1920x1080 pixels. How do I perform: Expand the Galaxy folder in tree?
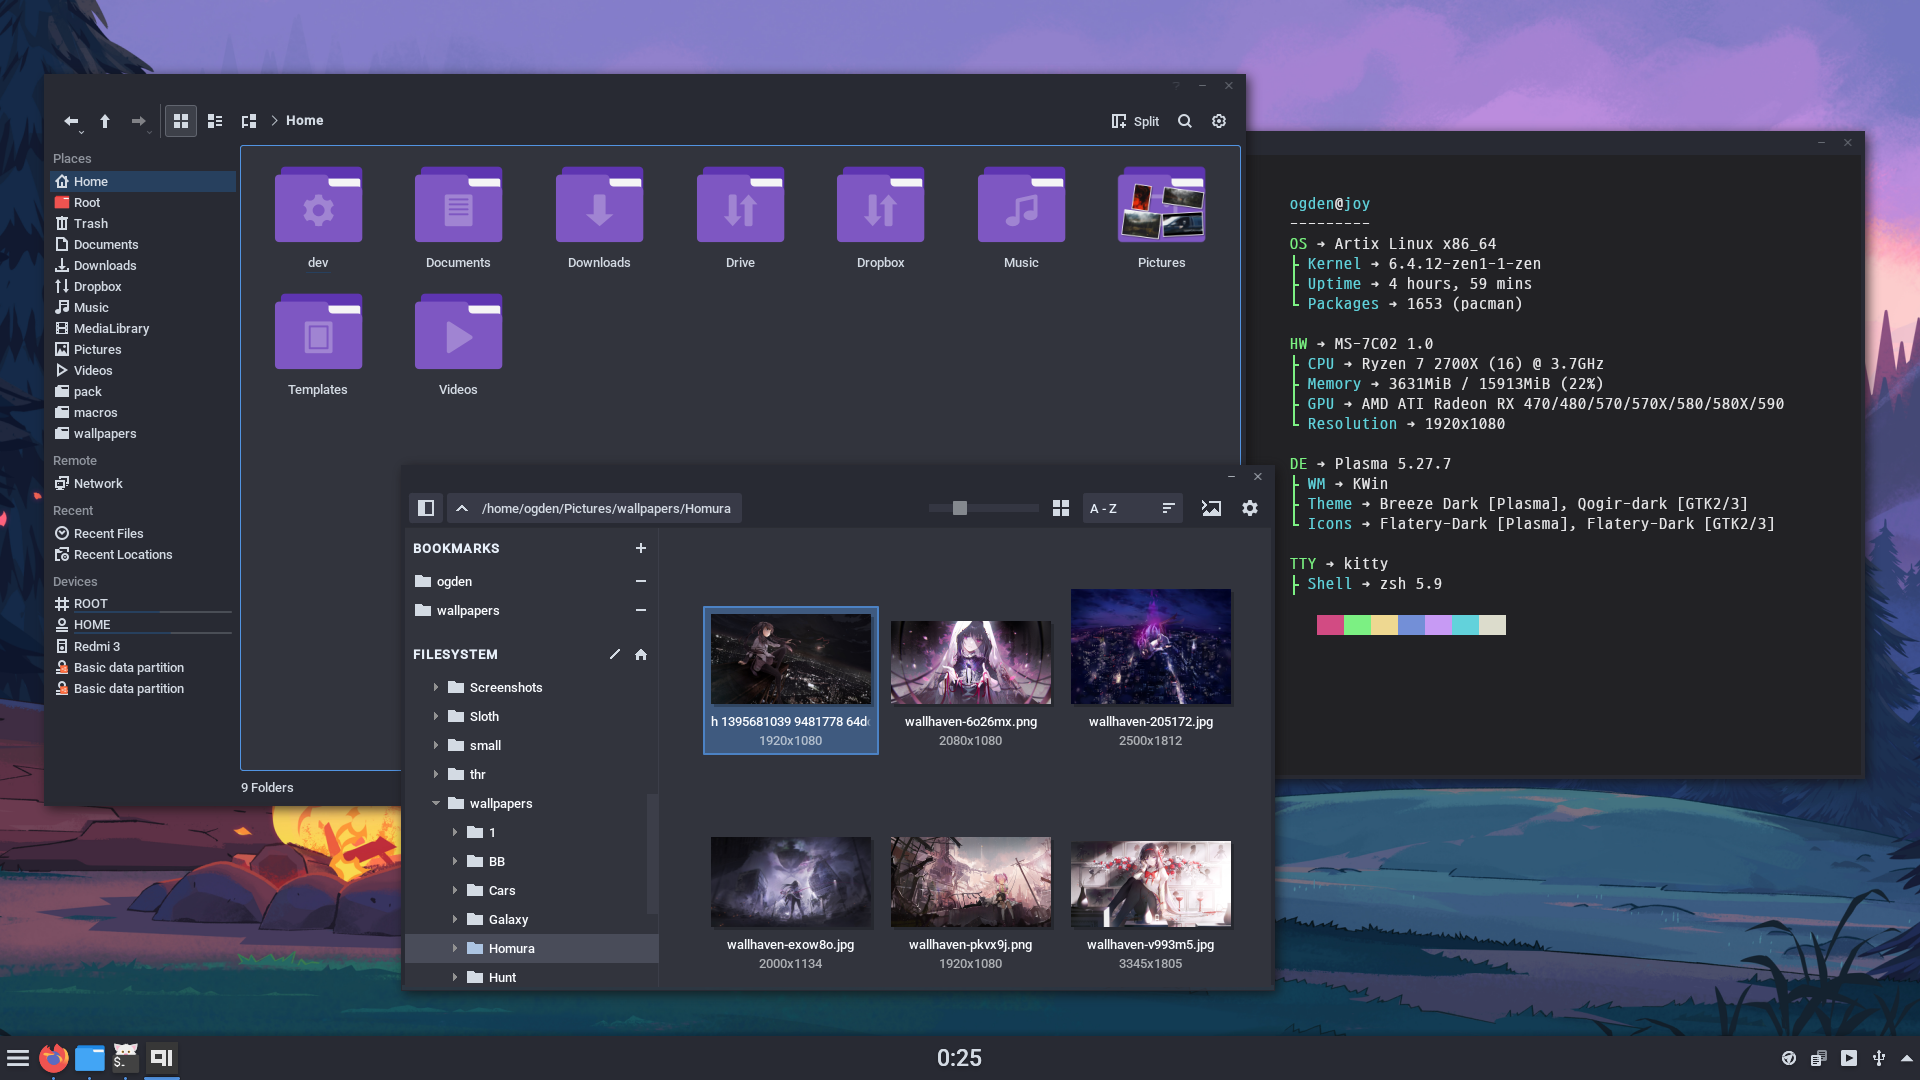click(x=455, y=919)
